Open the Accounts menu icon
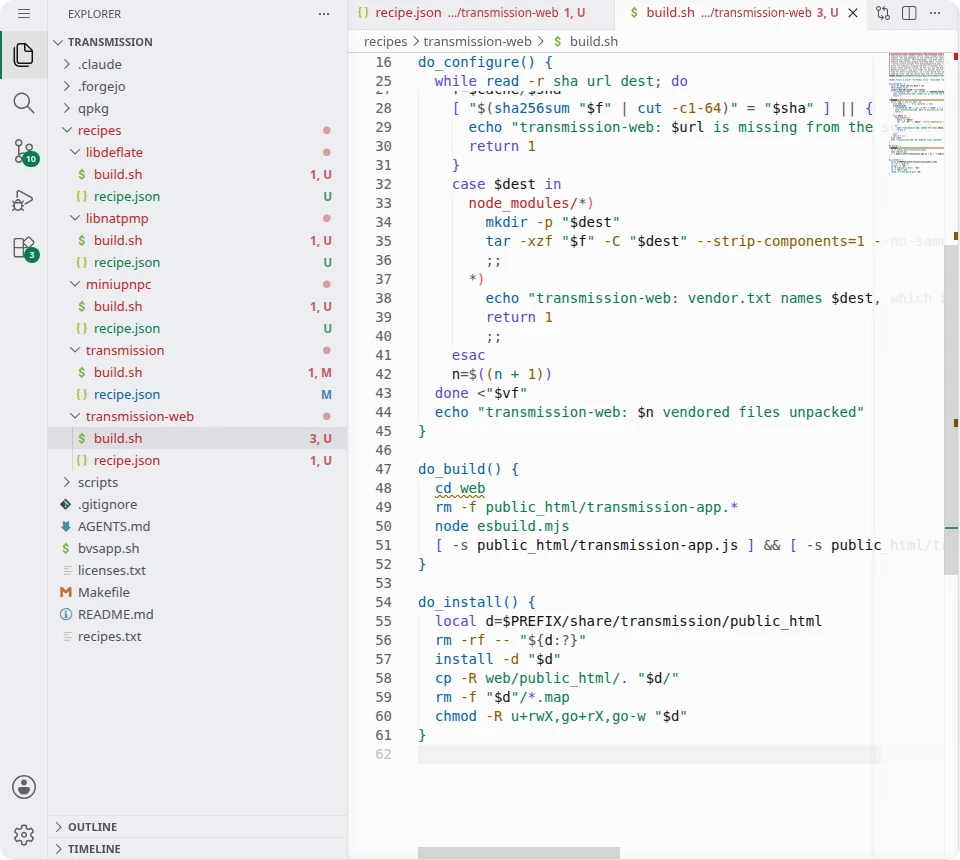Viewport: 960px width, 860px height. click(24, 787)
